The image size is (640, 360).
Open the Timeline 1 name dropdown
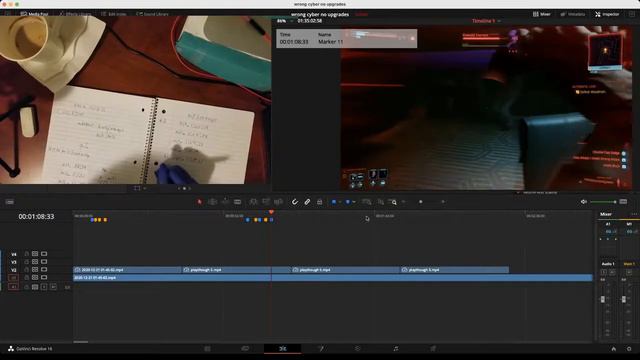(x=486, y=21)
